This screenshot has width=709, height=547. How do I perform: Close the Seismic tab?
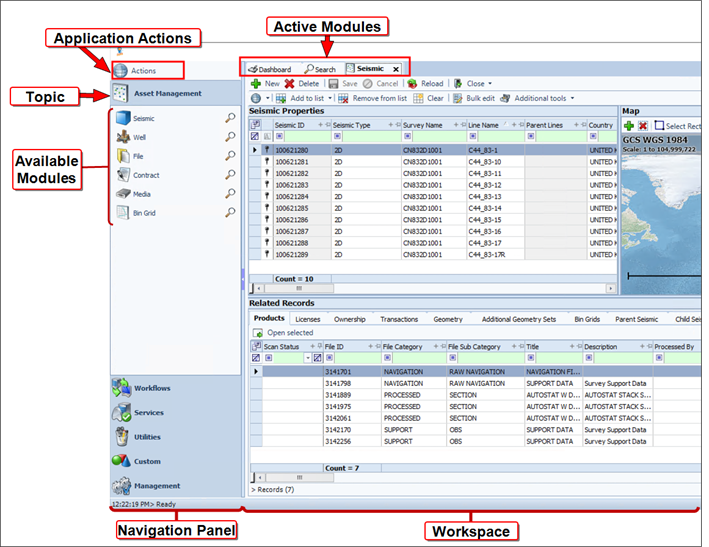coord(396,69)
